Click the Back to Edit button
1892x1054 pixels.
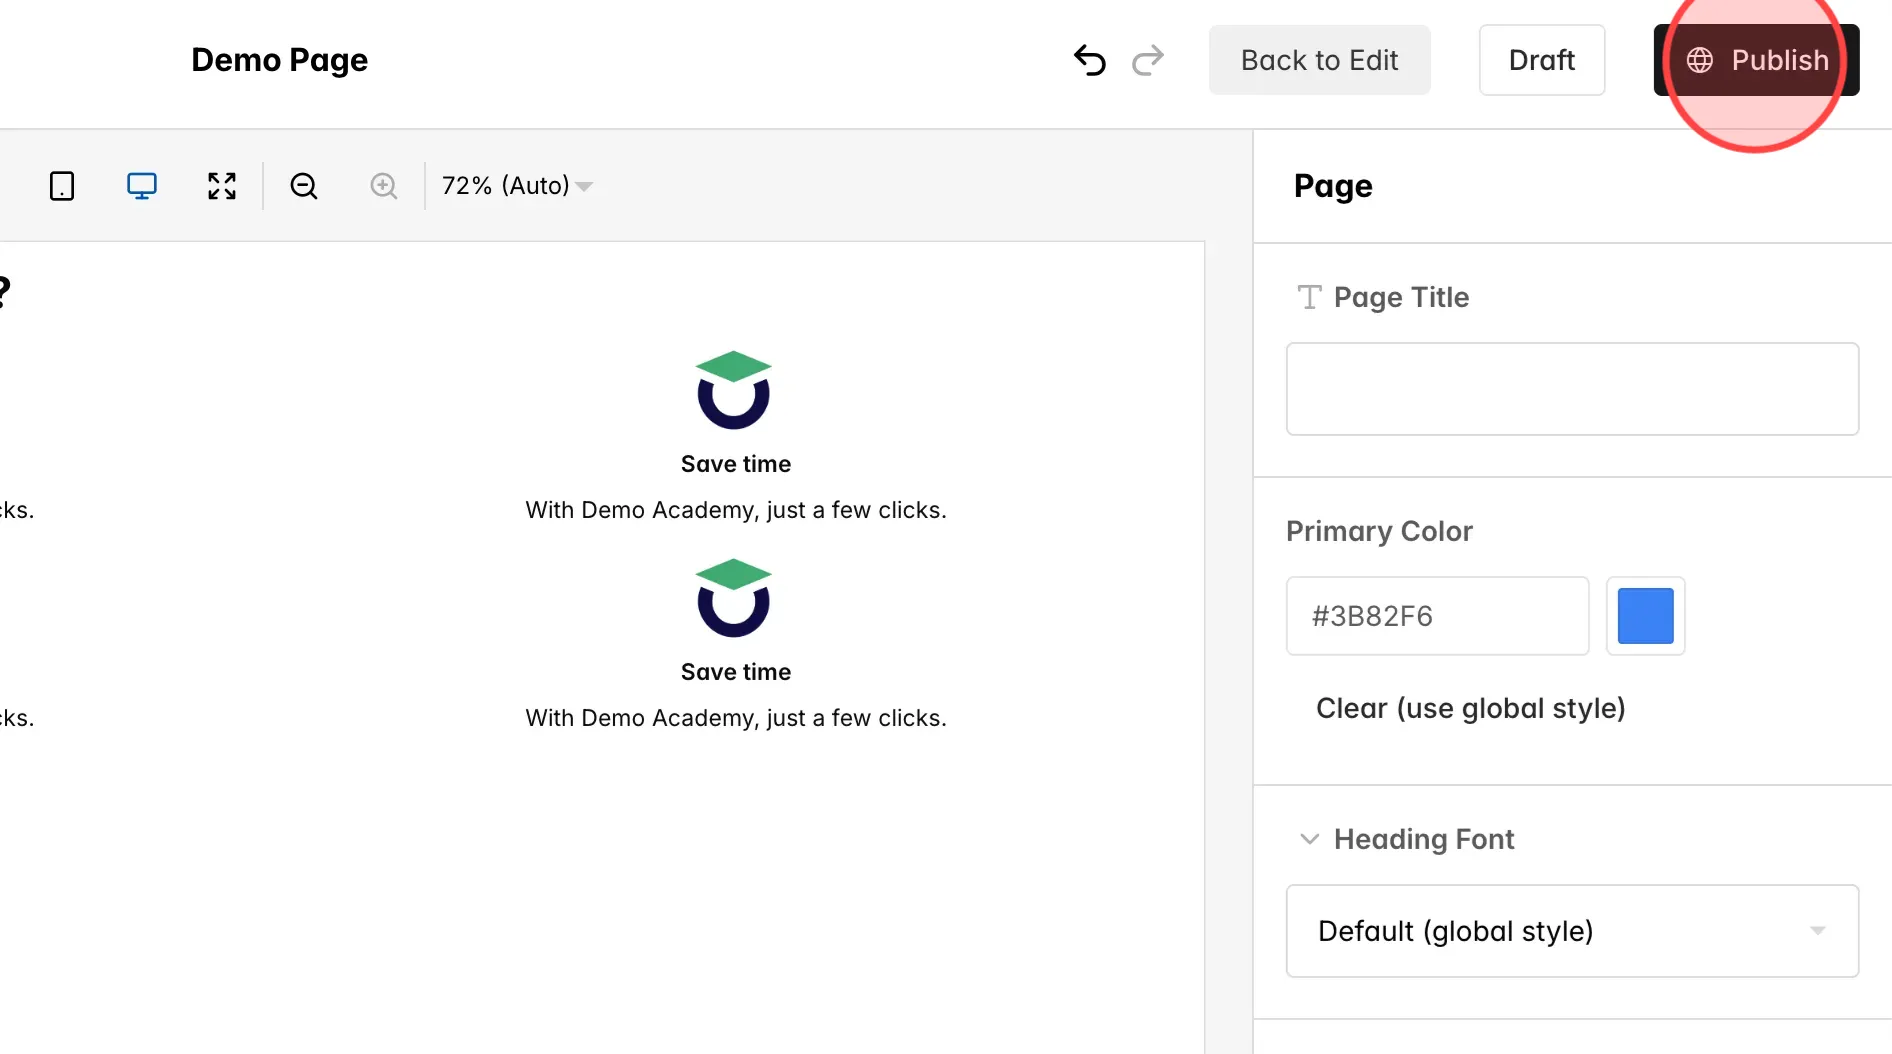point(1319,60)
